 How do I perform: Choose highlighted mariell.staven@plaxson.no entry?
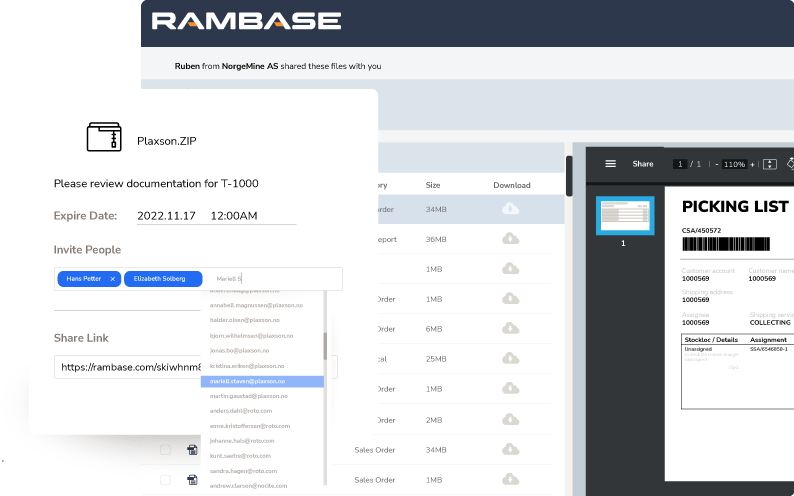pyautogui.click(x=262, y=381)
